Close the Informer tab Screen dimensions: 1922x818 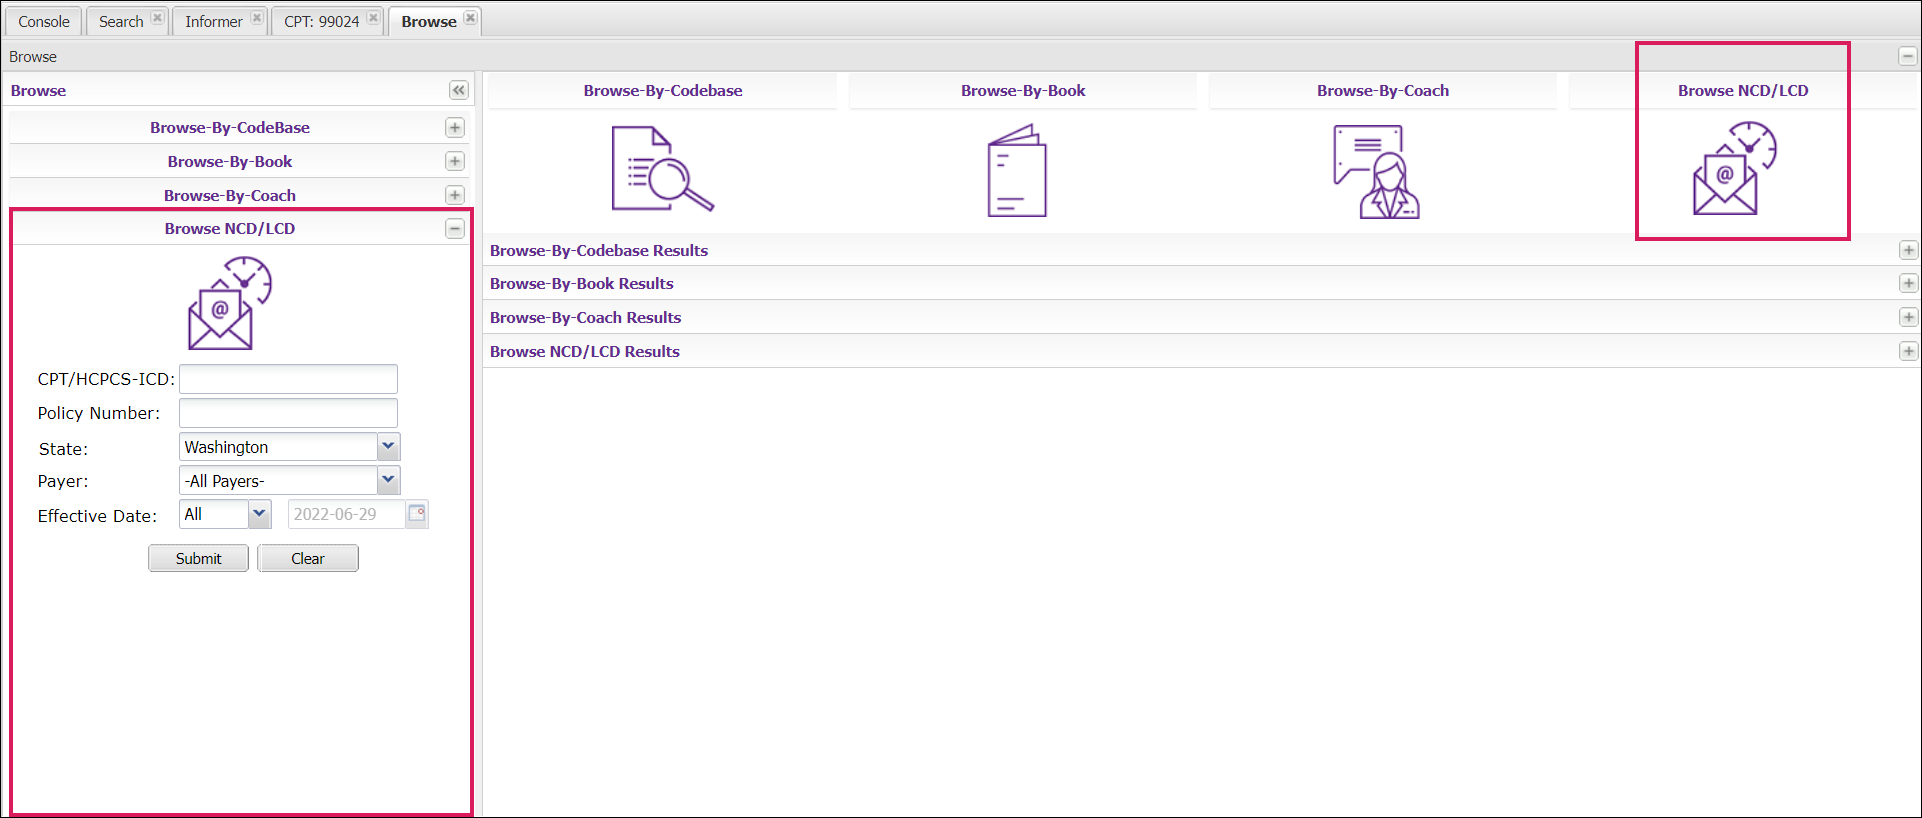coord(257,18)
